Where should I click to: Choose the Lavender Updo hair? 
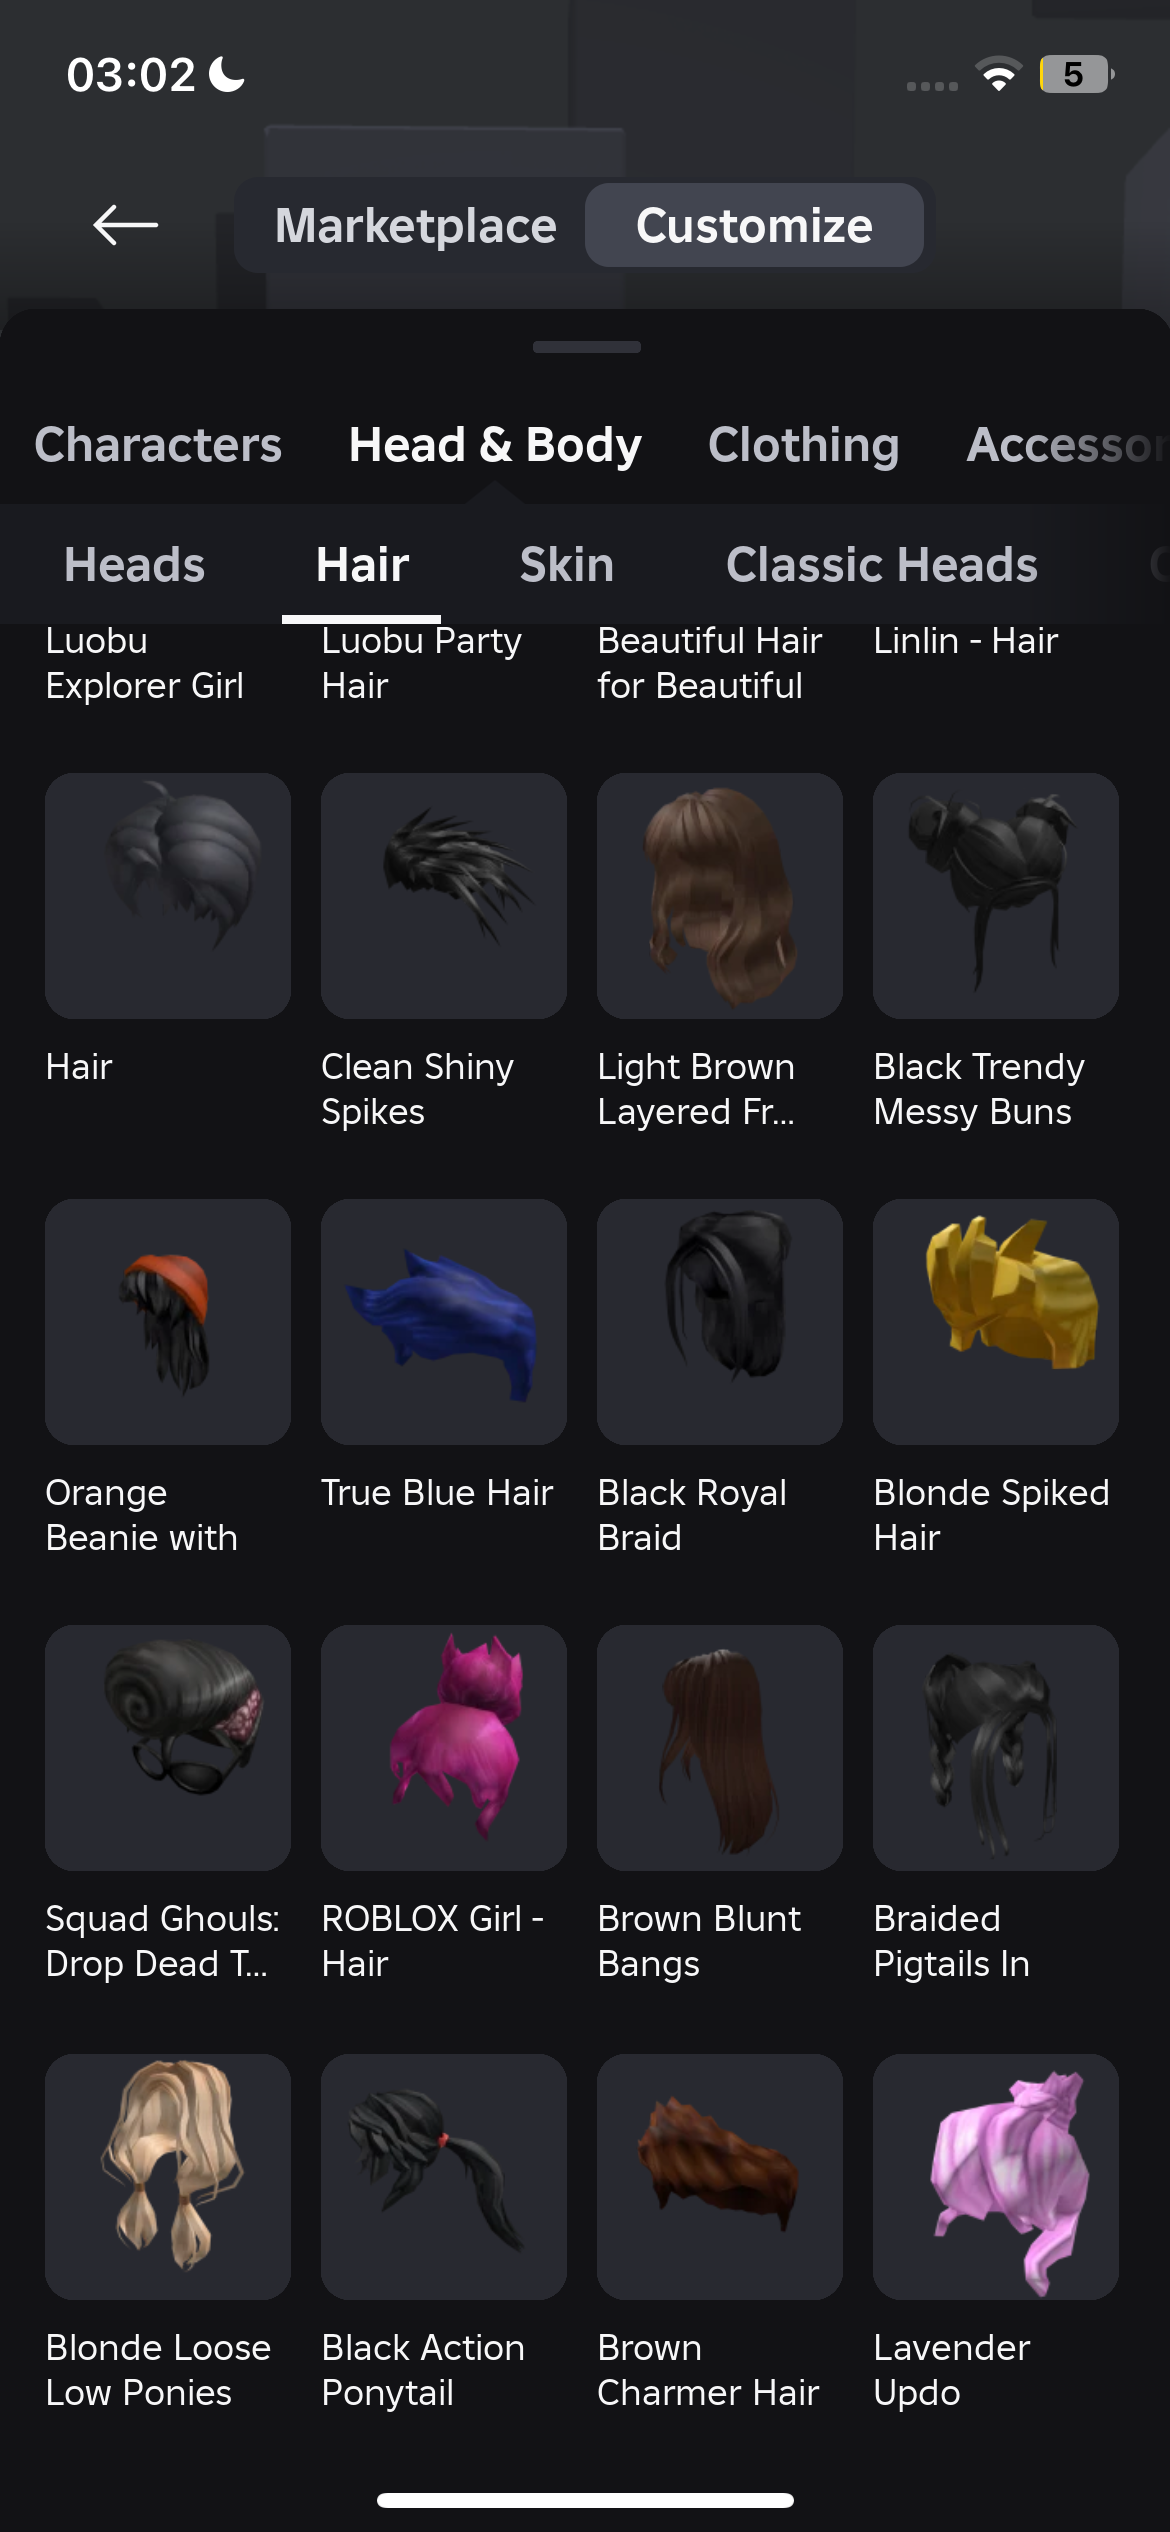pyautogui.click(x=996, y=2177)
